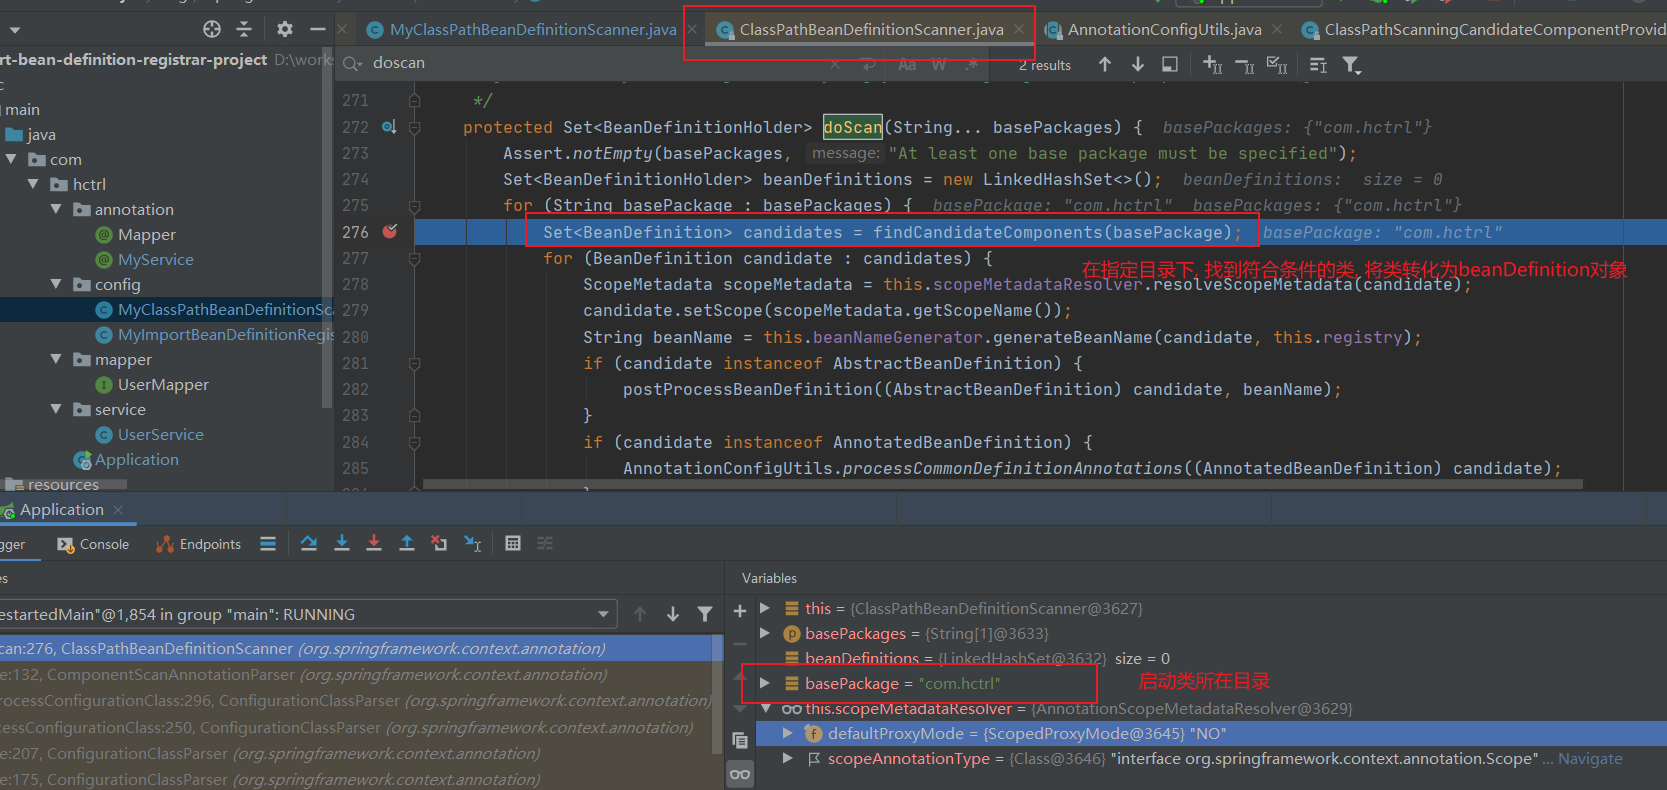The height and width of the screenshot is (790, 1667).
Task: Add new watch with plus icon
Action: coord(740,611)
